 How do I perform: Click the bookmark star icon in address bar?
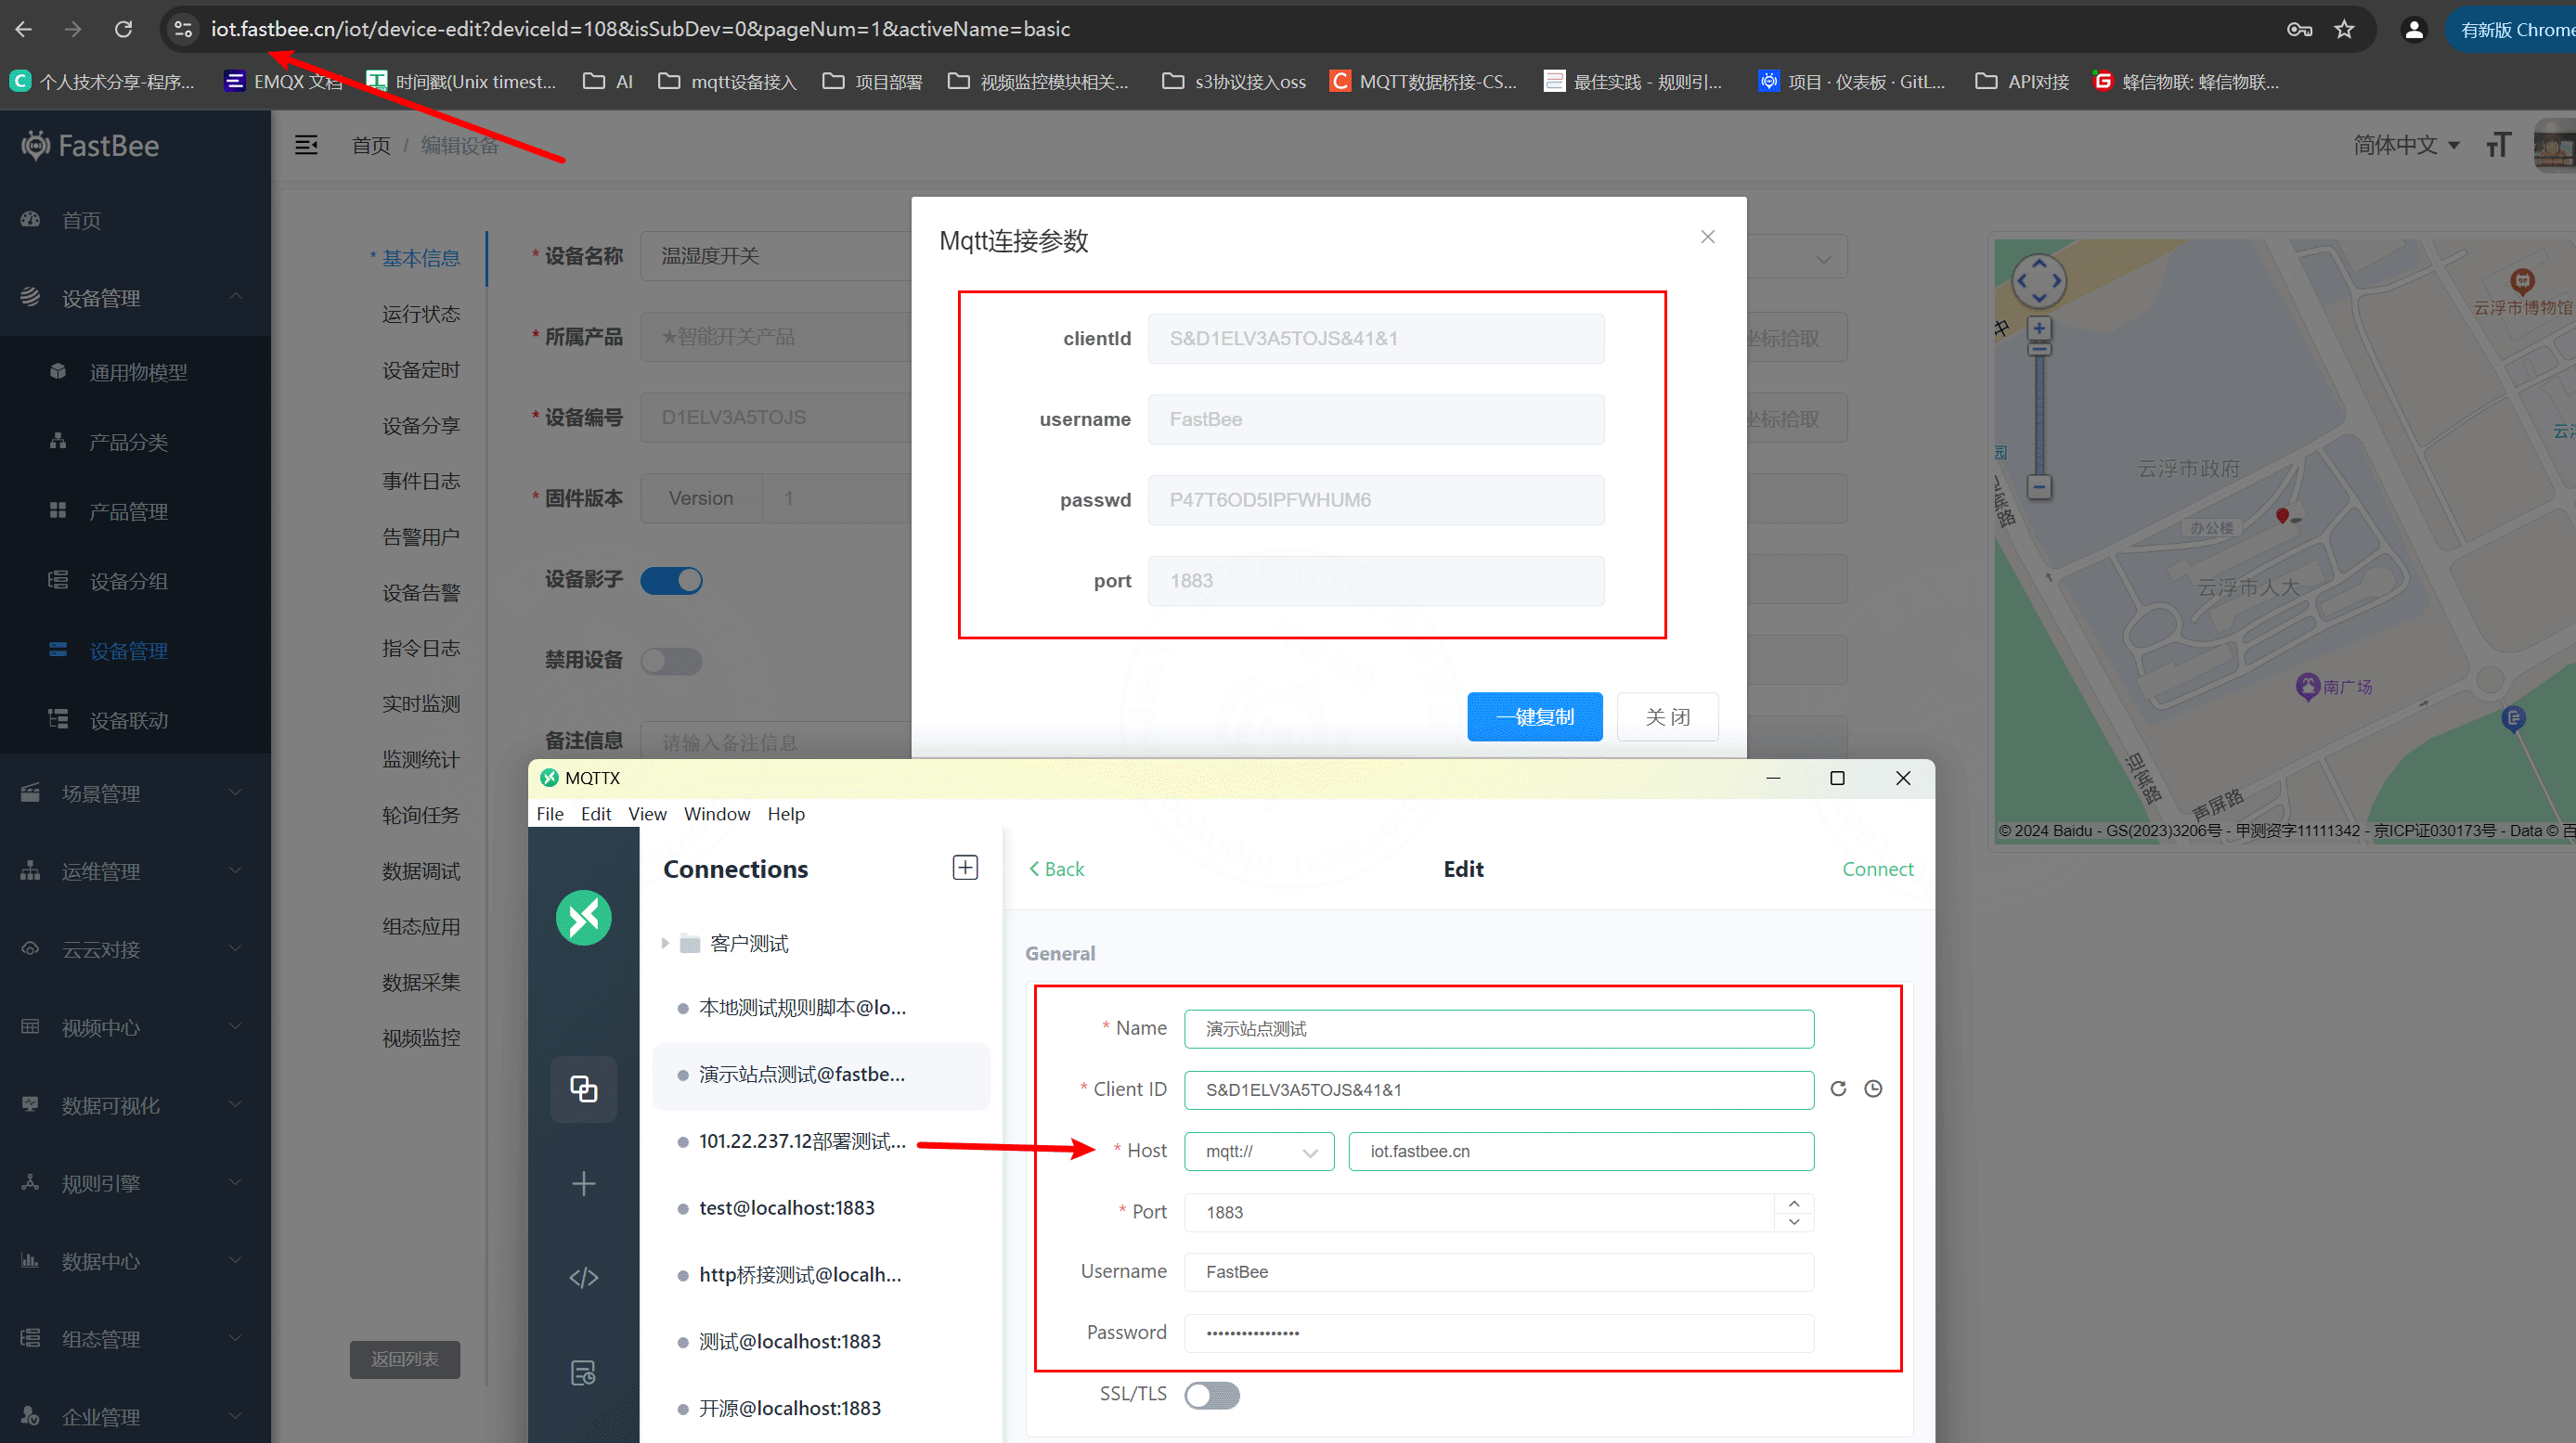(x=2344, y=29)
